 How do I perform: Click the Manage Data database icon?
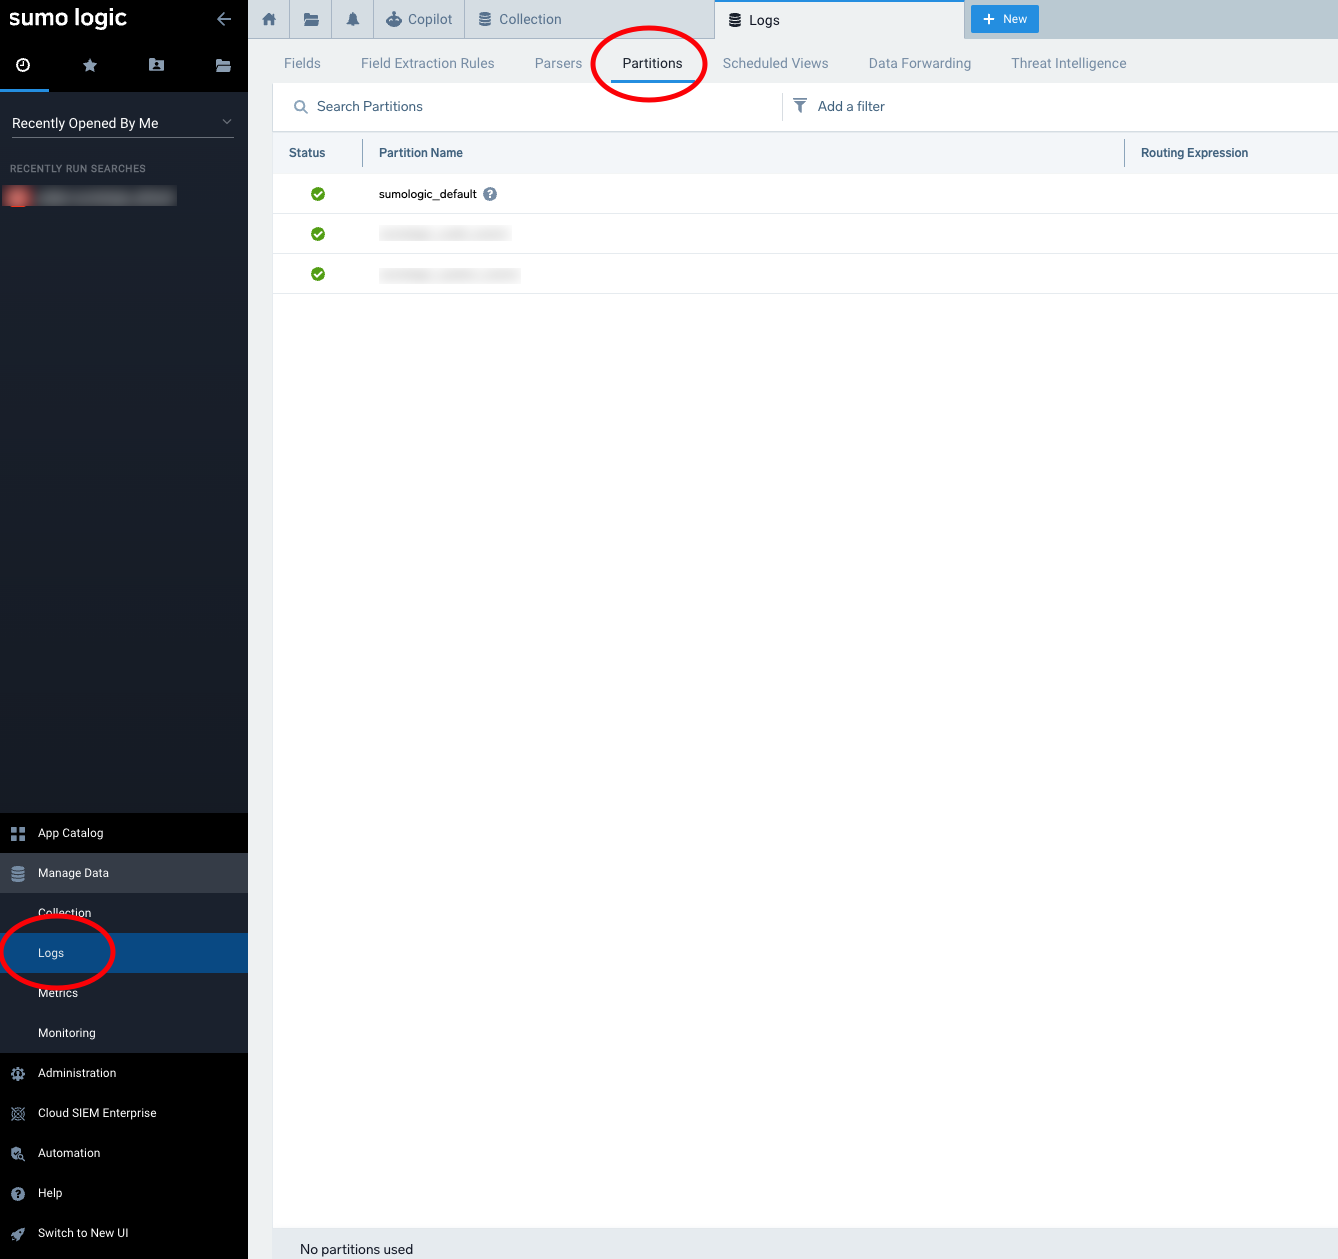18,873
